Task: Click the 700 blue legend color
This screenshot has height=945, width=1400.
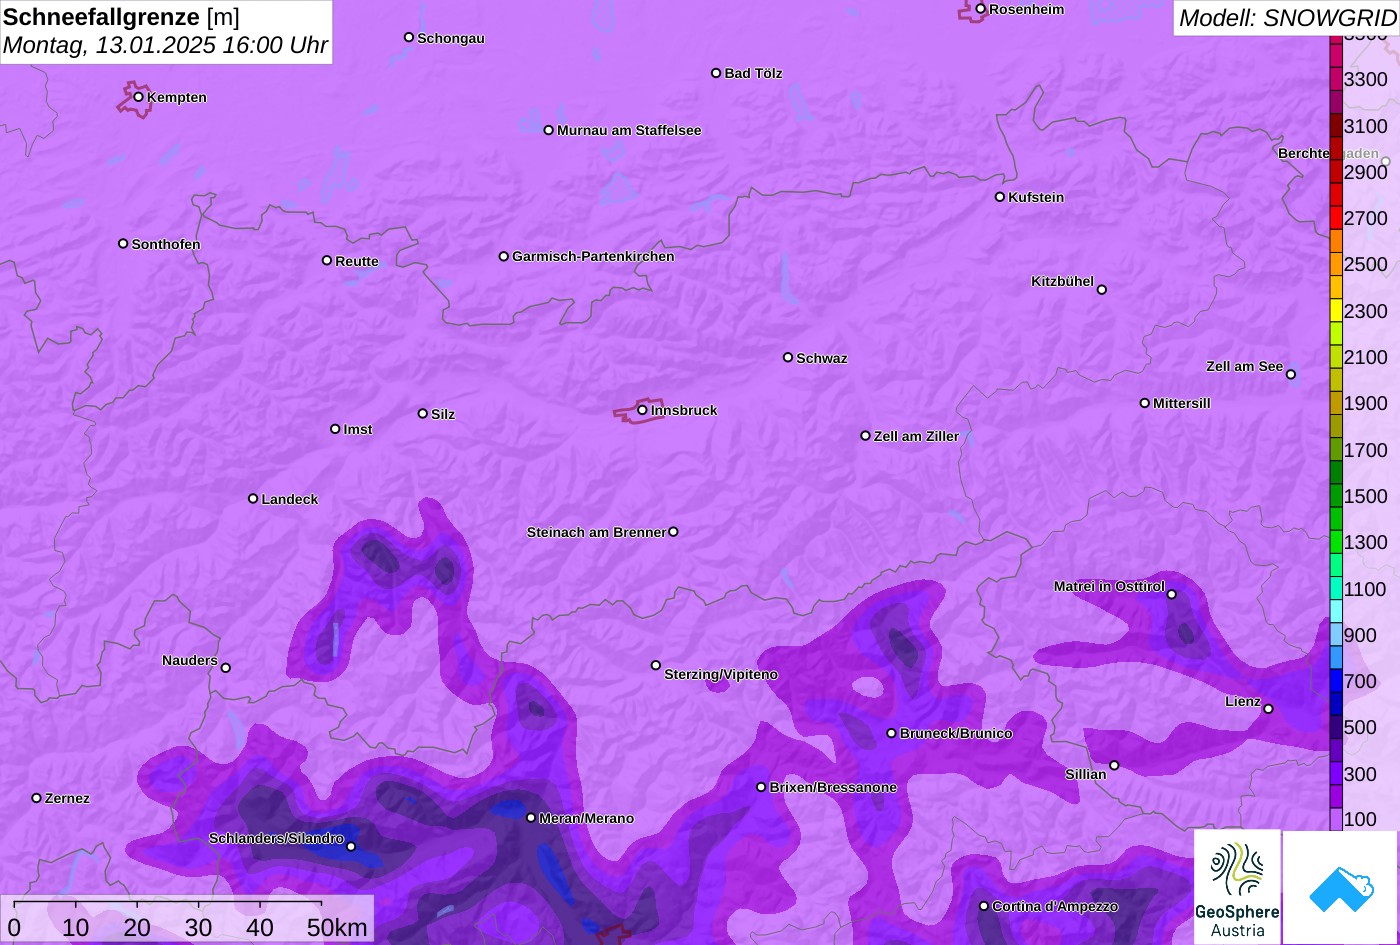Action: (1336, 681)
